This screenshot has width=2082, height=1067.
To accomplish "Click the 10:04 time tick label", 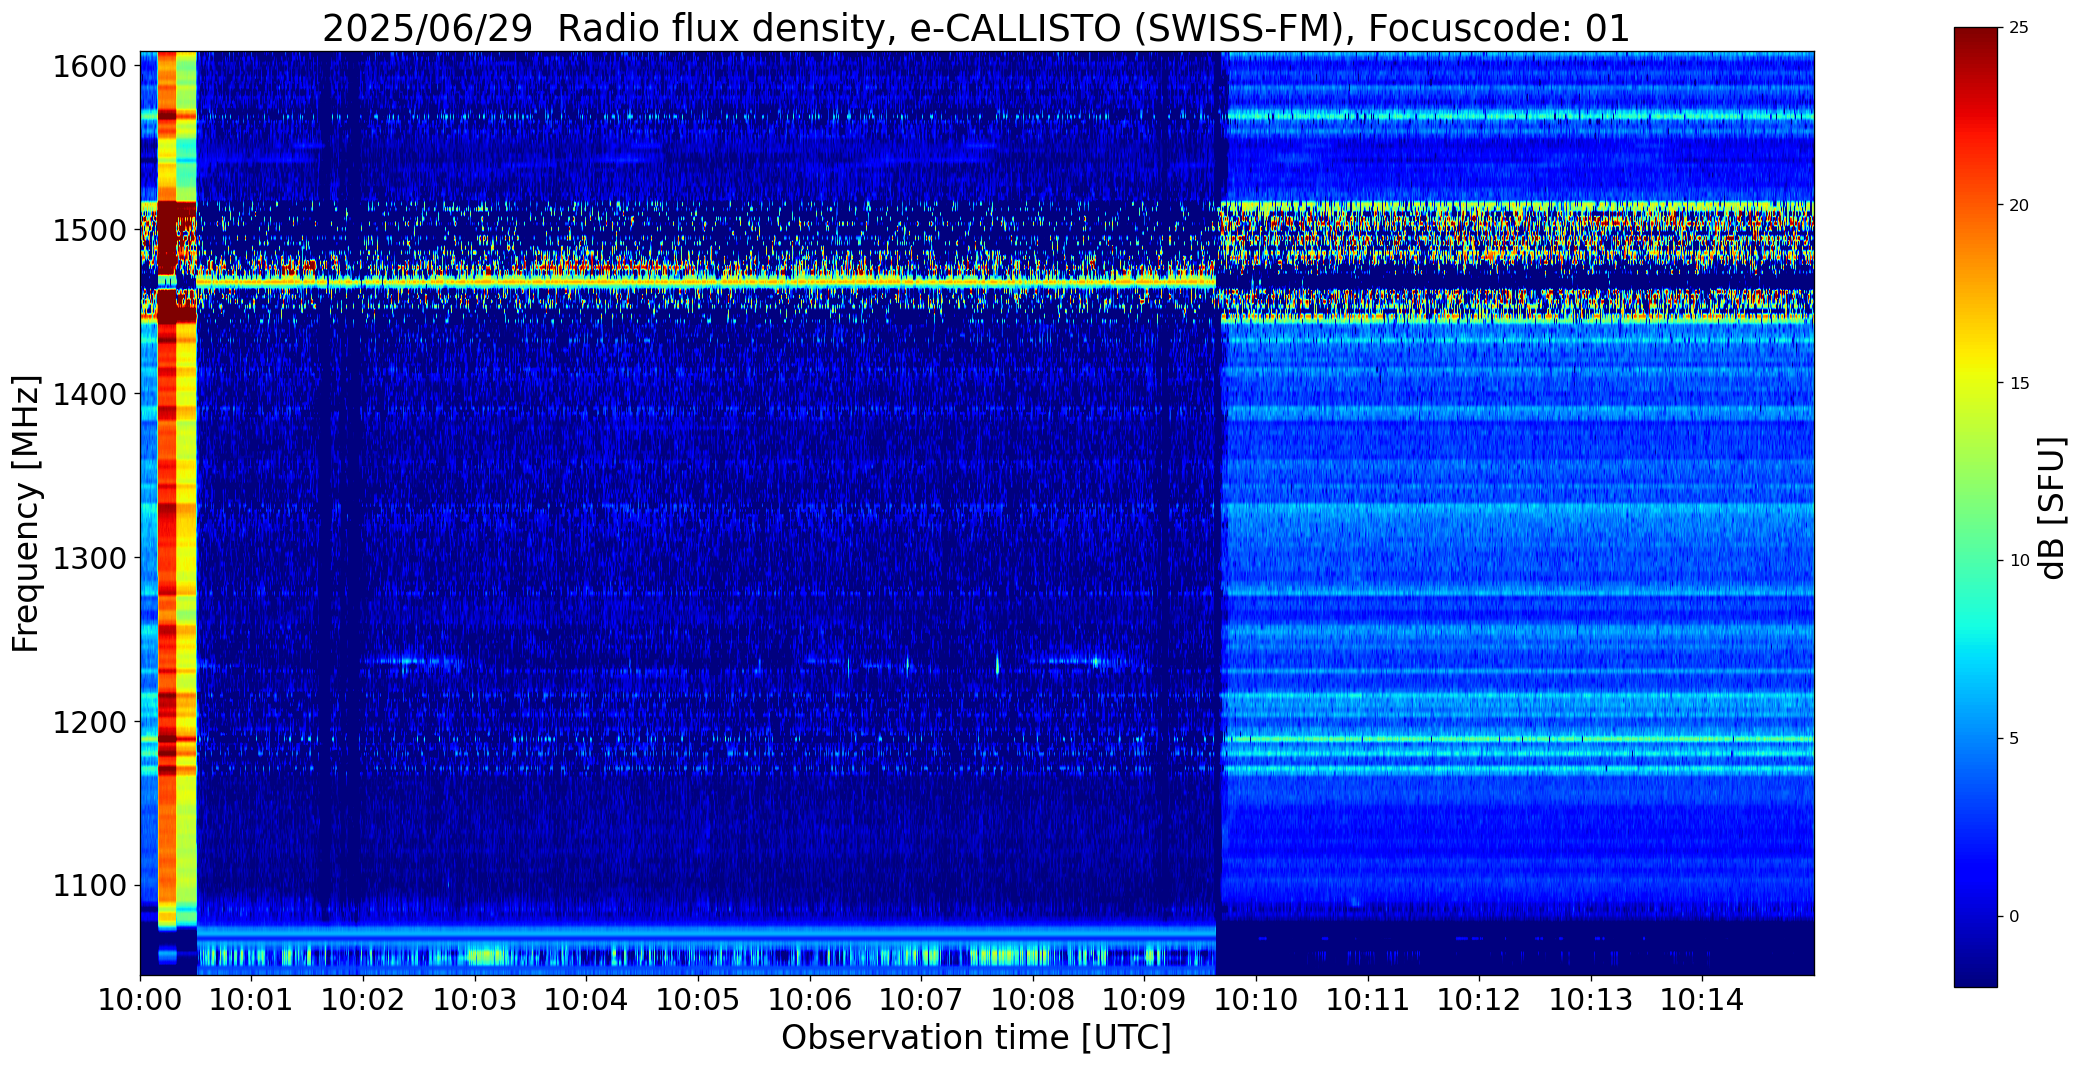I will click(587, 1000).
